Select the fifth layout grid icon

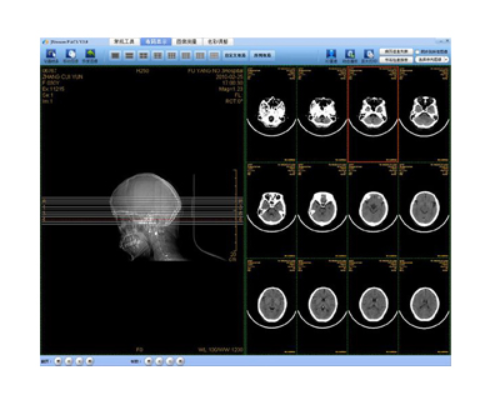[x=172, y=55]
